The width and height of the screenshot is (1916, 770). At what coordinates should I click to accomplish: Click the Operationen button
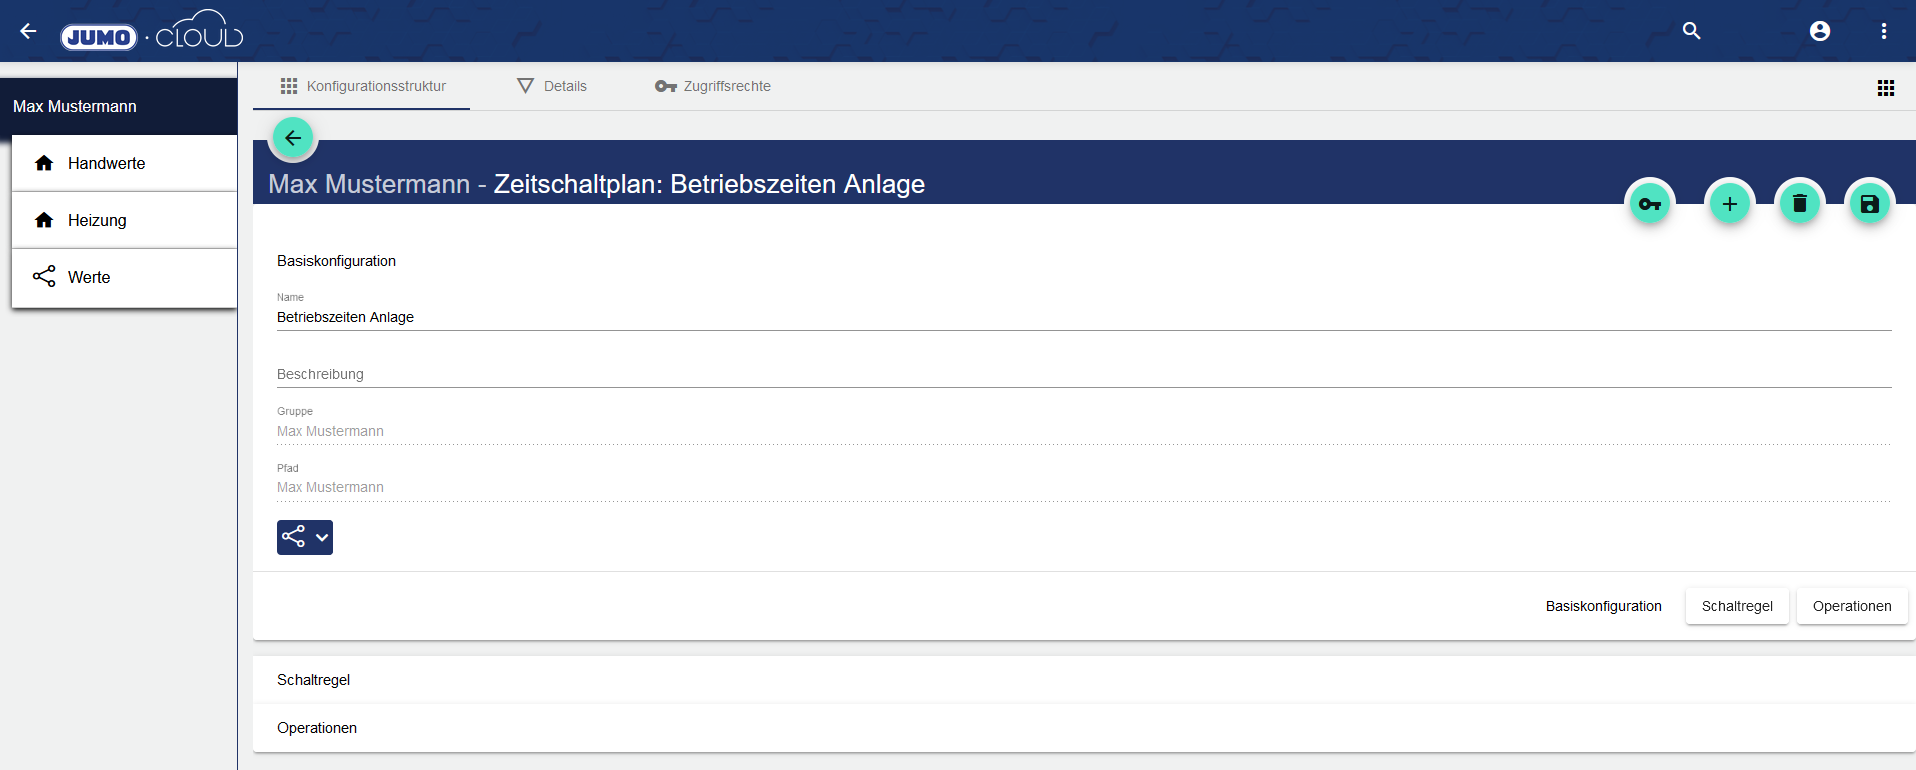tap(1851, 606)
